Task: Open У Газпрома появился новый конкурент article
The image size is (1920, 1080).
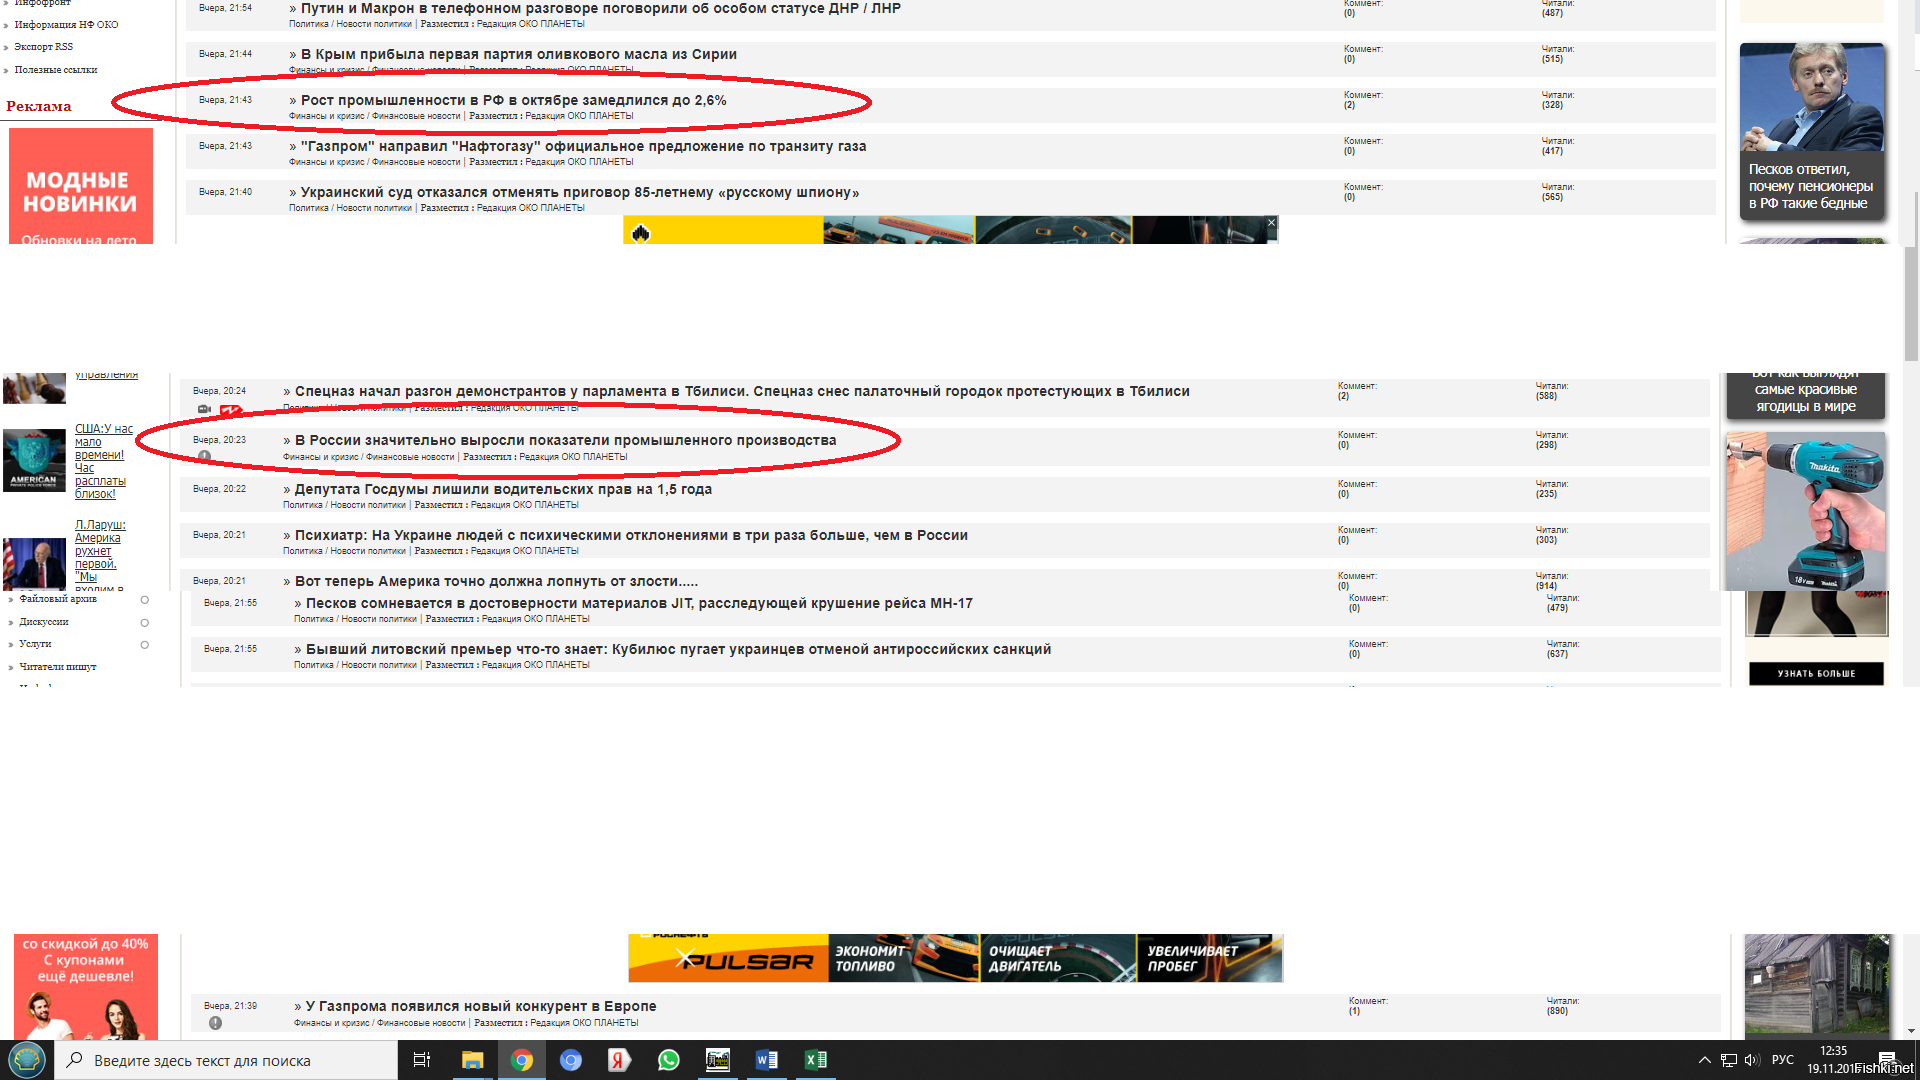Action: 481,1006
